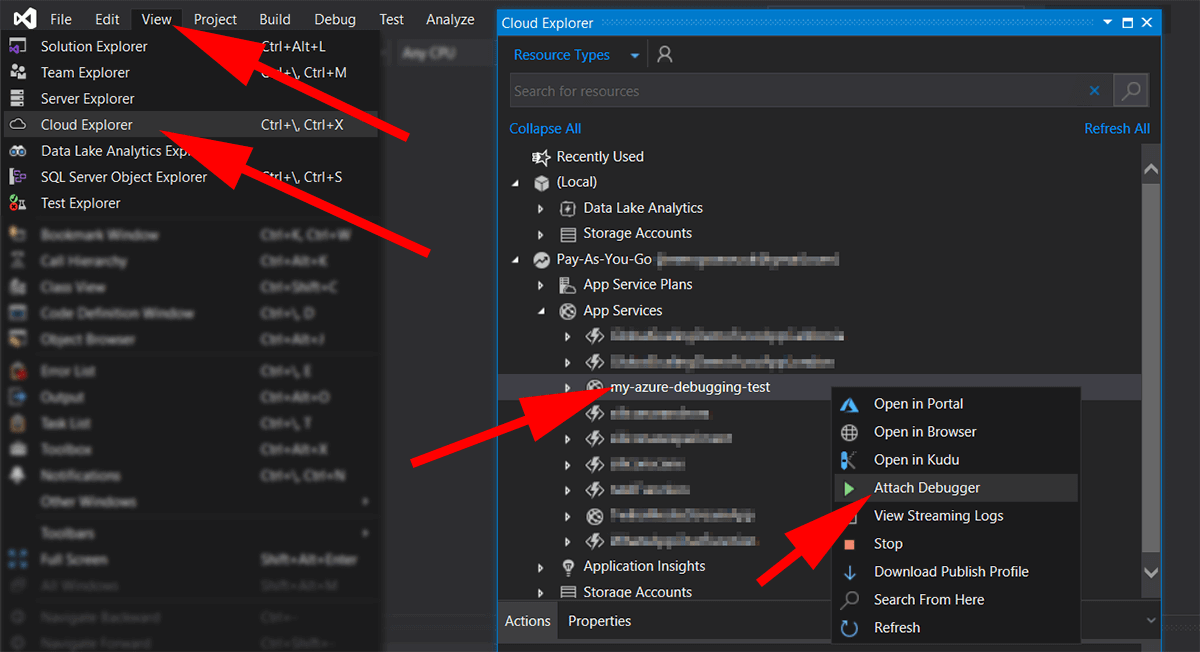Open the Edit menu
The width and height of the screenshot is (1200, 652).
pyautogui.click(x=107, y=19)
